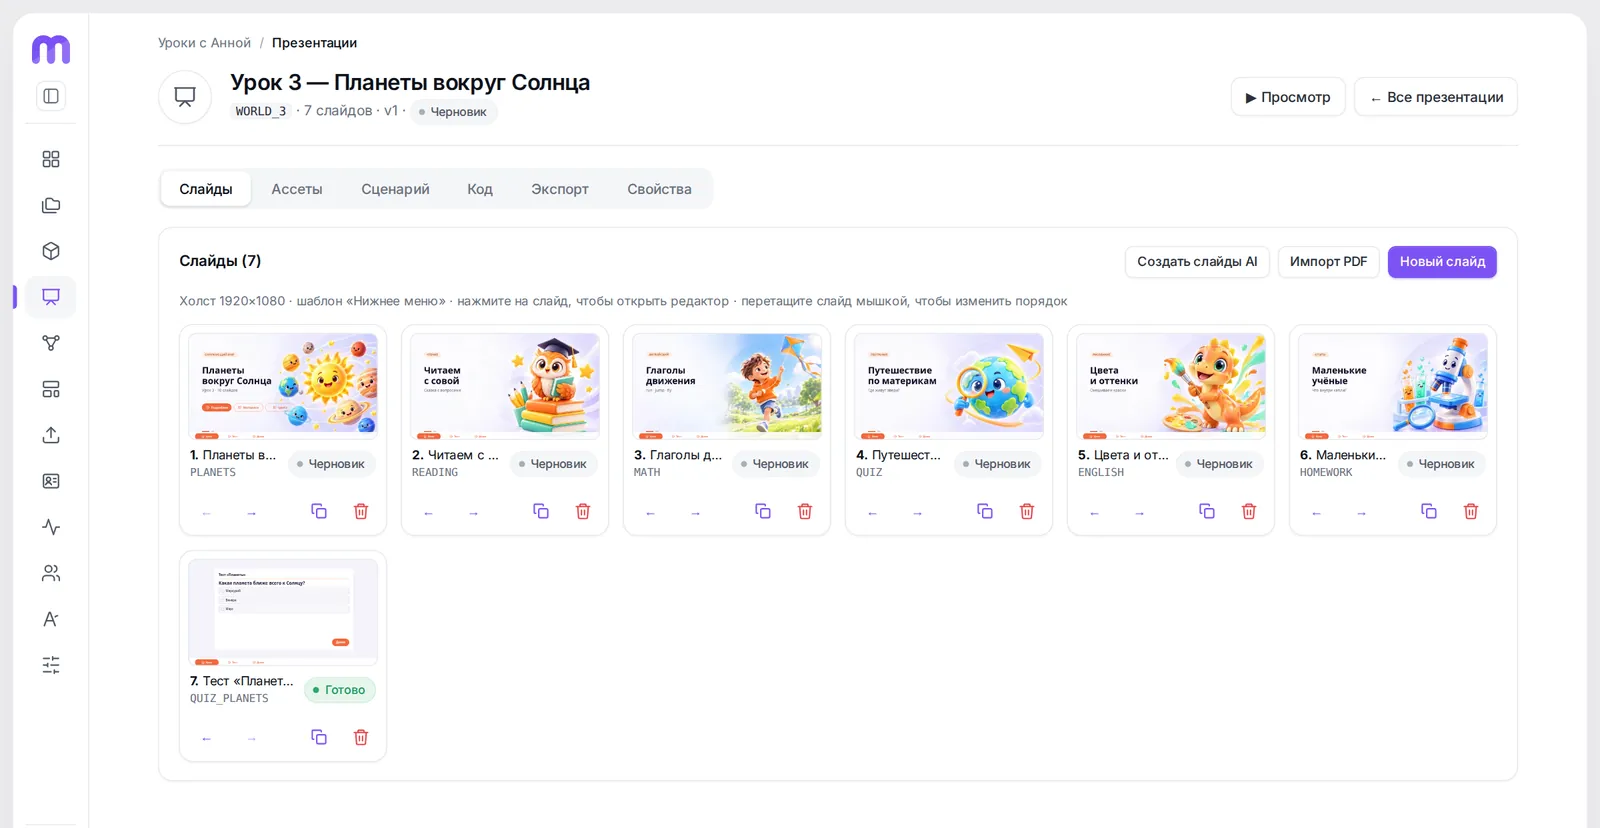Click the Новый слайд button
The width and height of the screenshot is (1600, 828).
point(1442,262)
